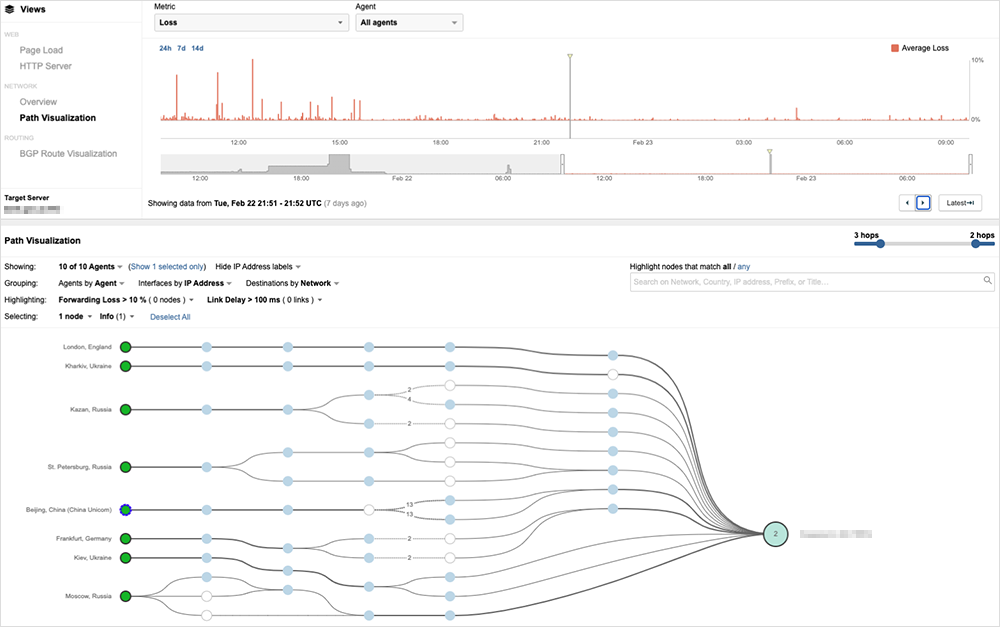Switch highlight match to any
1000x627 pixels.
743,267
